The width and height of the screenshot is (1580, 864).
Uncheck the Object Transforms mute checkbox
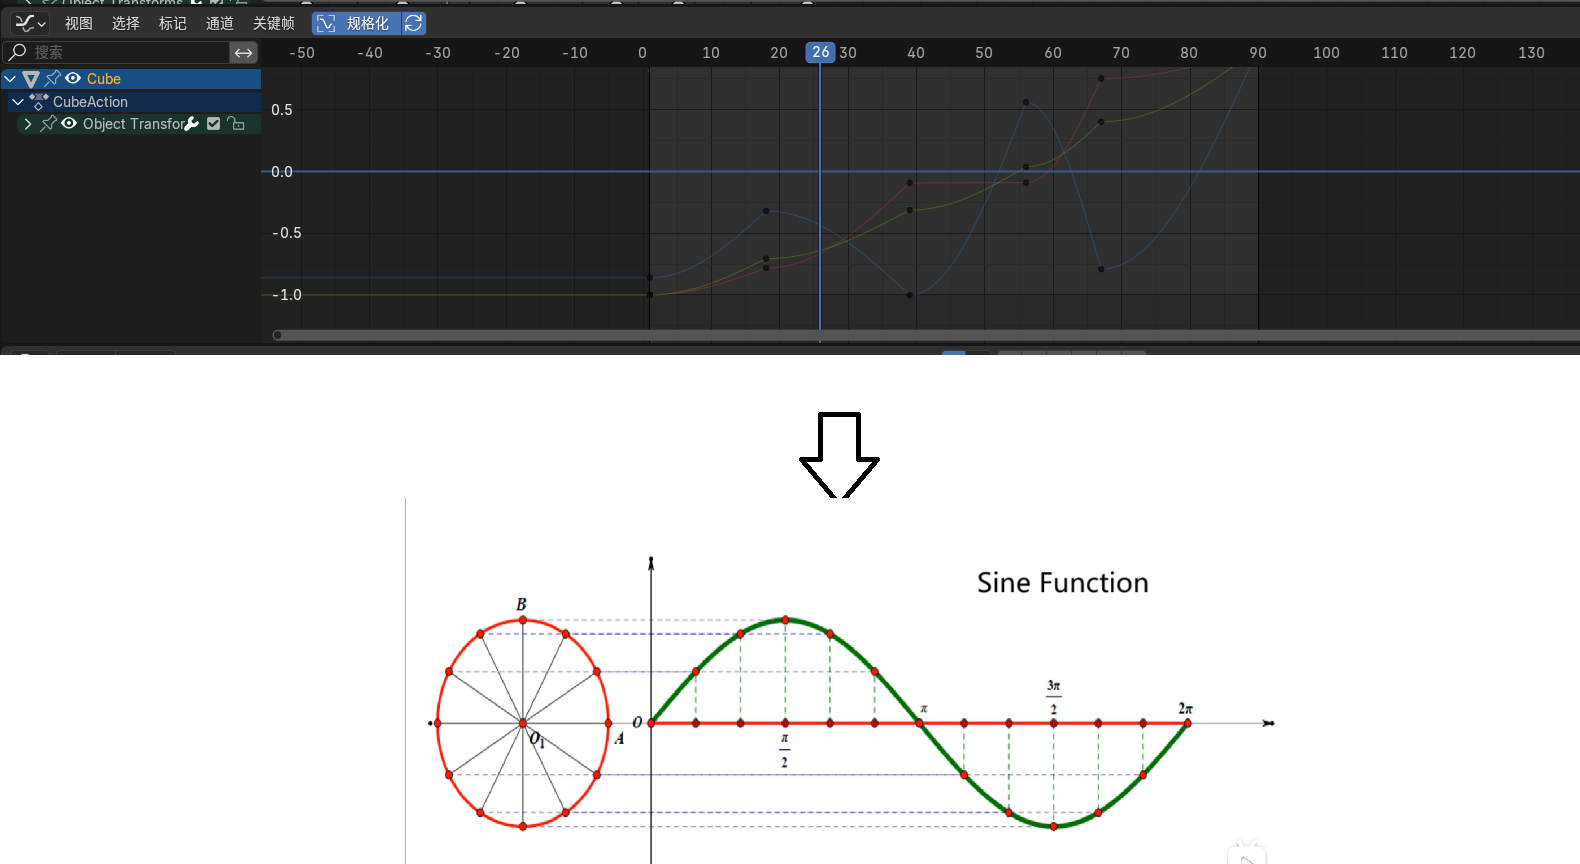213,124
